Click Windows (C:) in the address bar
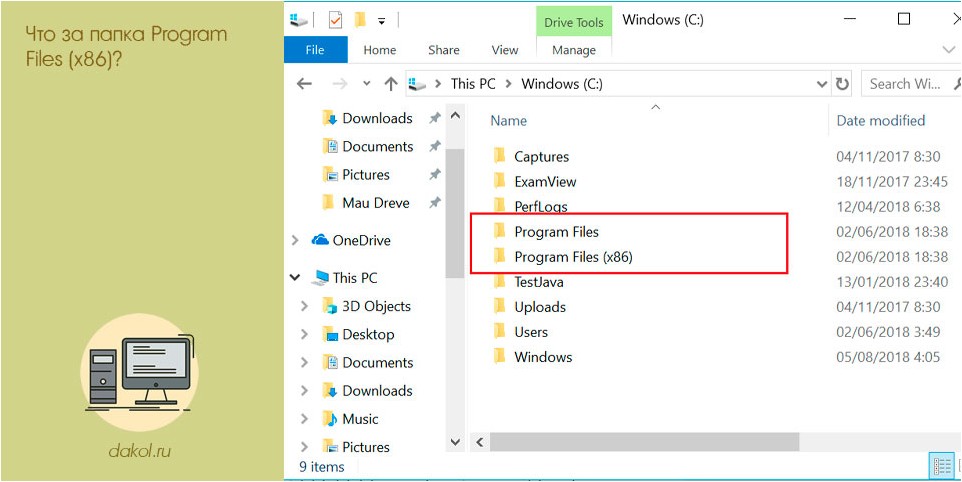The height and width of the screenshot is (482, 962). tap(562, 84)
